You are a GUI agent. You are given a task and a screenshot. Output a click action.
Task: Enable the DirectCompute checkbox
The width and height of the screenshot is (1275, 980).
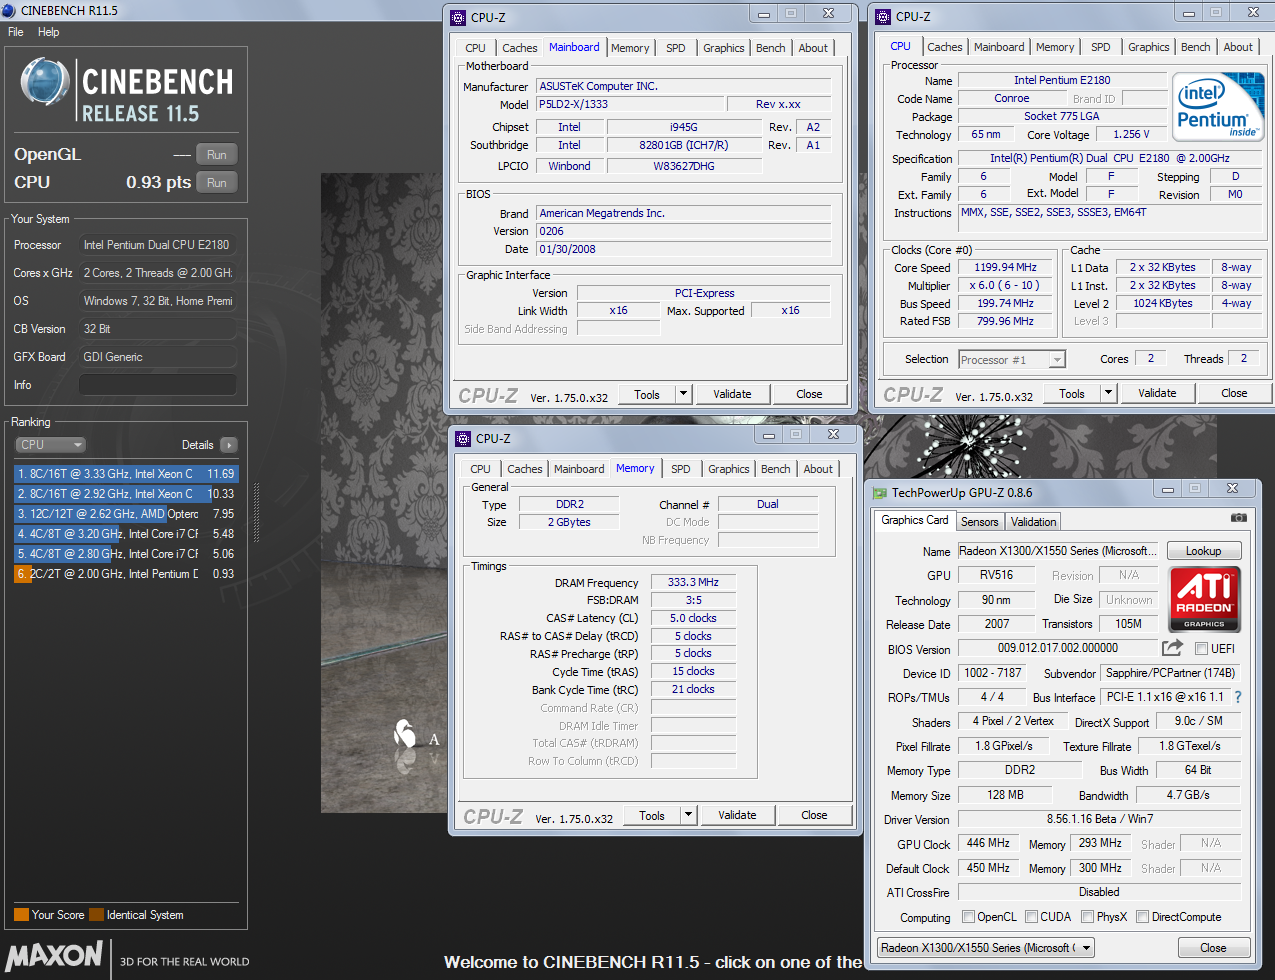[1142, 916]
